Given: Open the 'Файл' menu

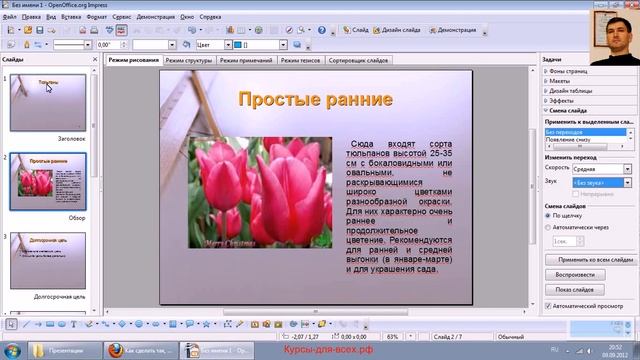Looking at the screenshot, I should tap(9, 17).
